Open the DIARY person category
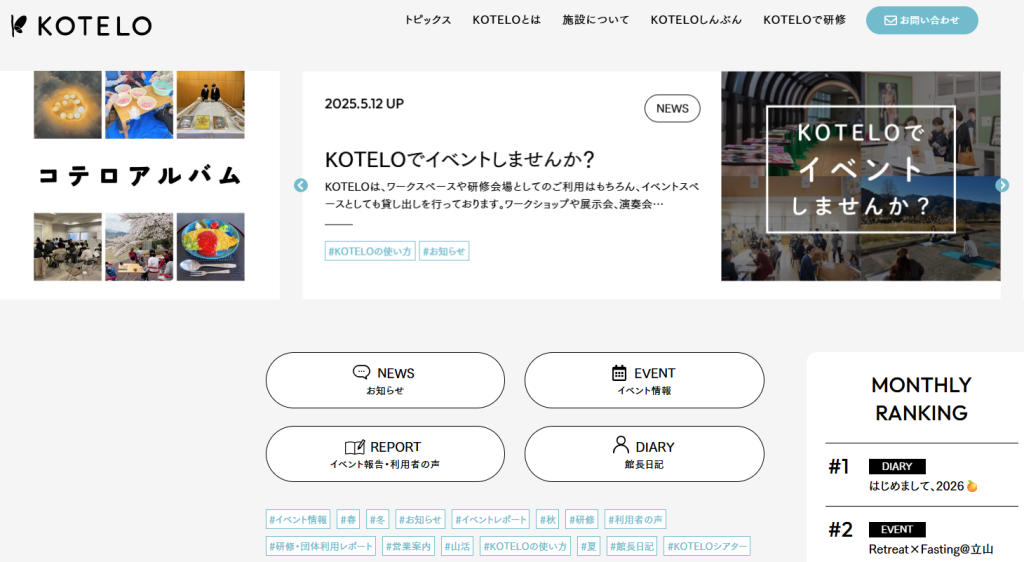The width and height of the screenshot is (1024, 562). [x=644, y=454]
